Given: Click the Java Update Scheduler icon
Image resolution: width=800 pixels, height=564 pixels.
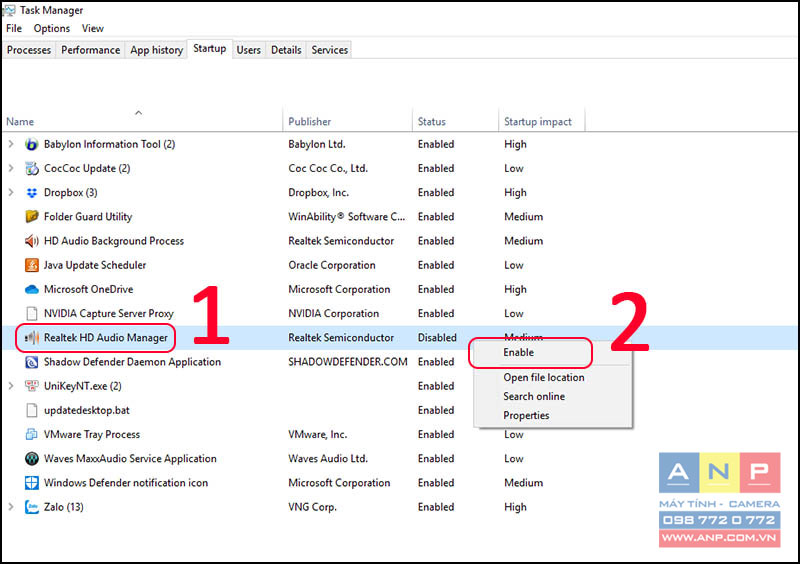Looking at the screenshot, I should tap(32, 265).
